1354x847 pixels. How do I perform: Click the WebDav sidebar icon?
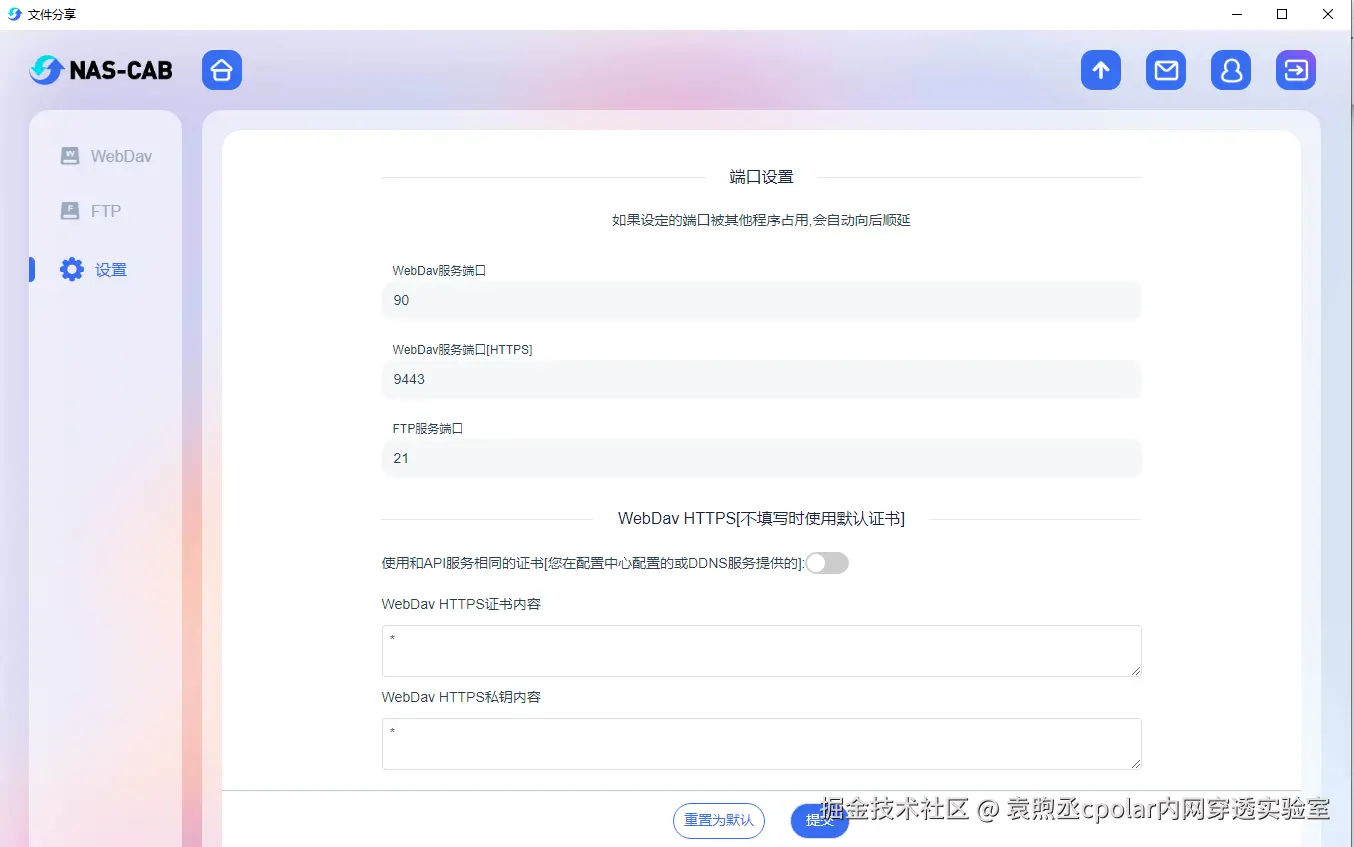tap(70, 156)
